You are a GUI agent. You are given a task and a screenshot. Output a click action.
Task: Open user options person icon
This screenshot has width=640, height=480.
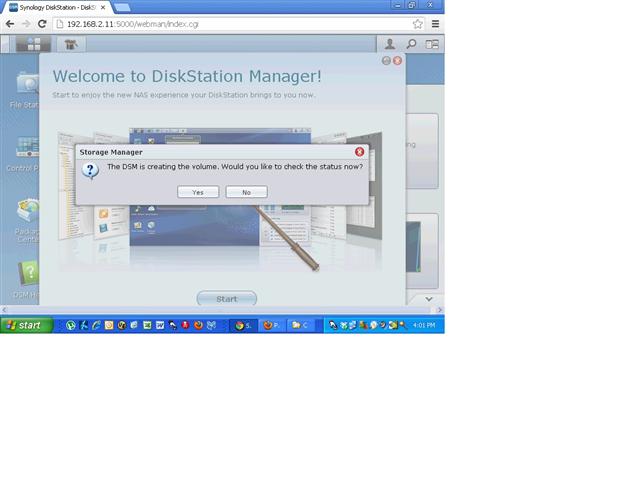click(390, 44)
